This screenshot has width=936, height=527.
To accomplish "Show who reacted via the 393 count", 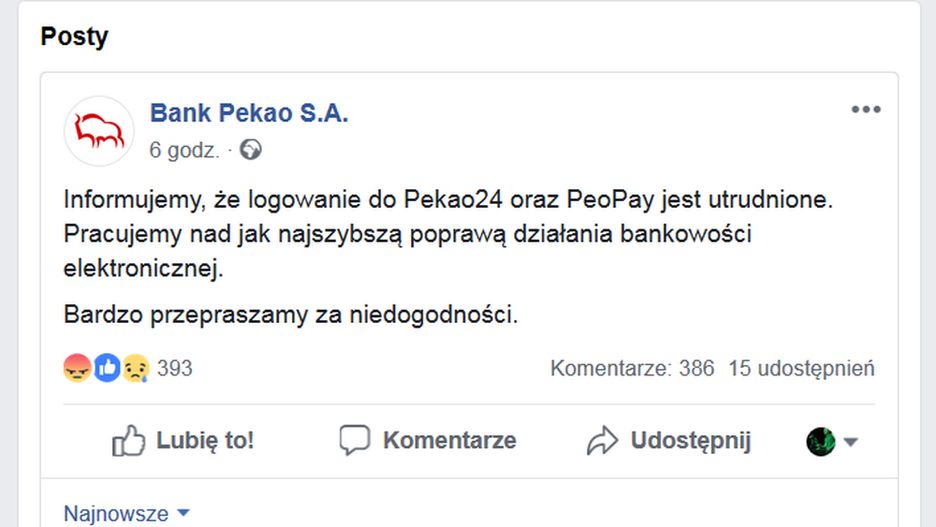I will (x=175, y=368).
